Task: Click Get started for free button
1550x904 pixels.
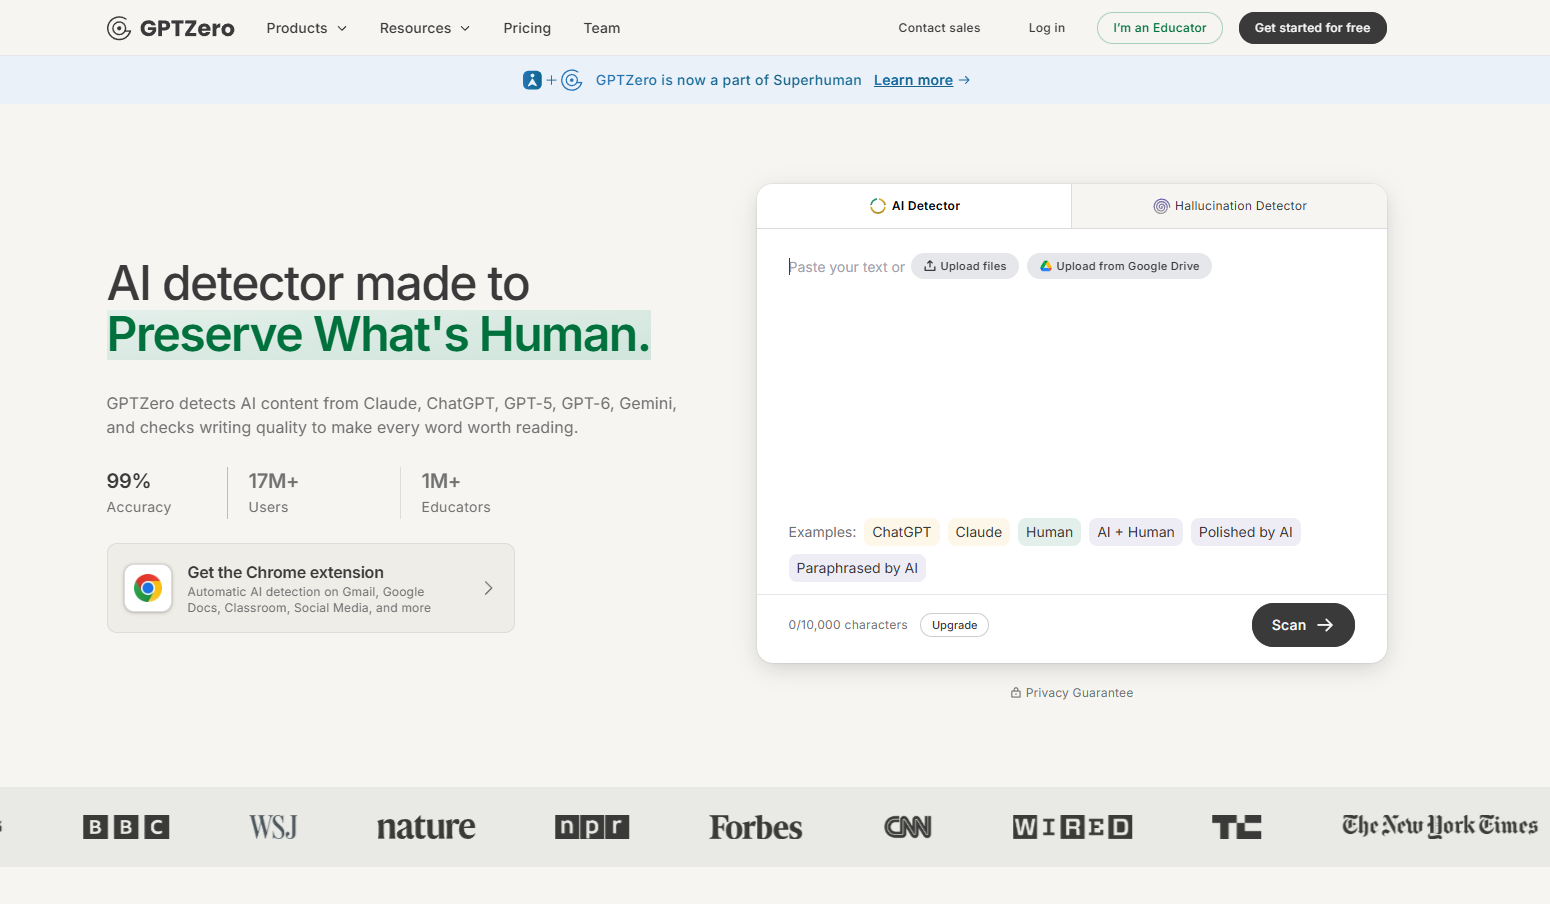Action: pyautogui.click(x=1313, y=28)
